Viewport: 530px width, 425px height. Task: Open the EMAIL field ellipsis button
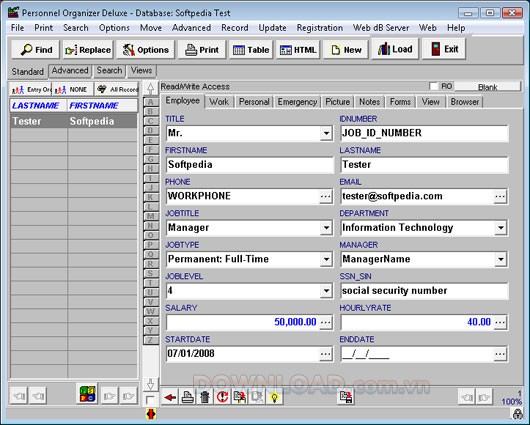500,196
